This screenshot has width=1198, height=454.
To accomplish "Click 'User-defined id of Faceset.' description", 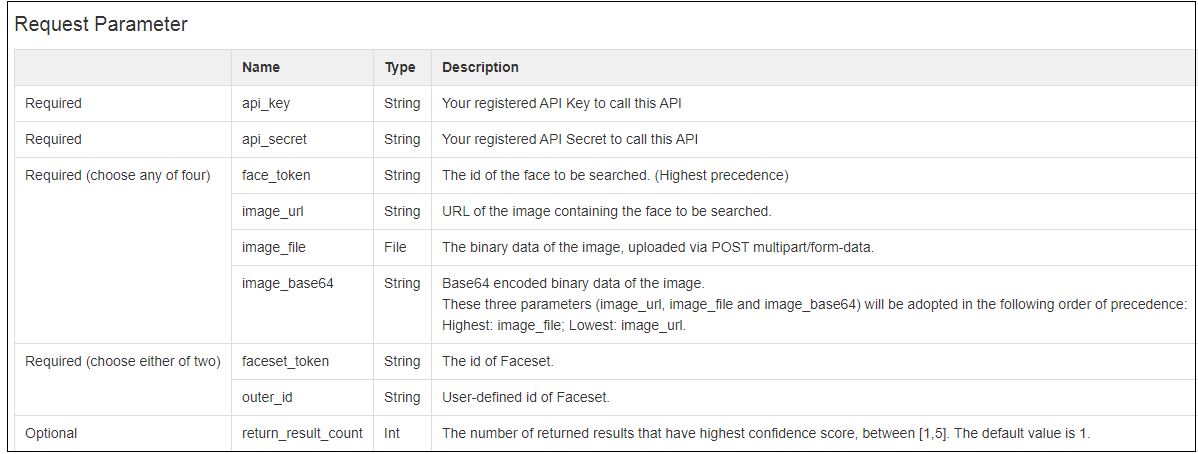I will [x=526, y=397].
